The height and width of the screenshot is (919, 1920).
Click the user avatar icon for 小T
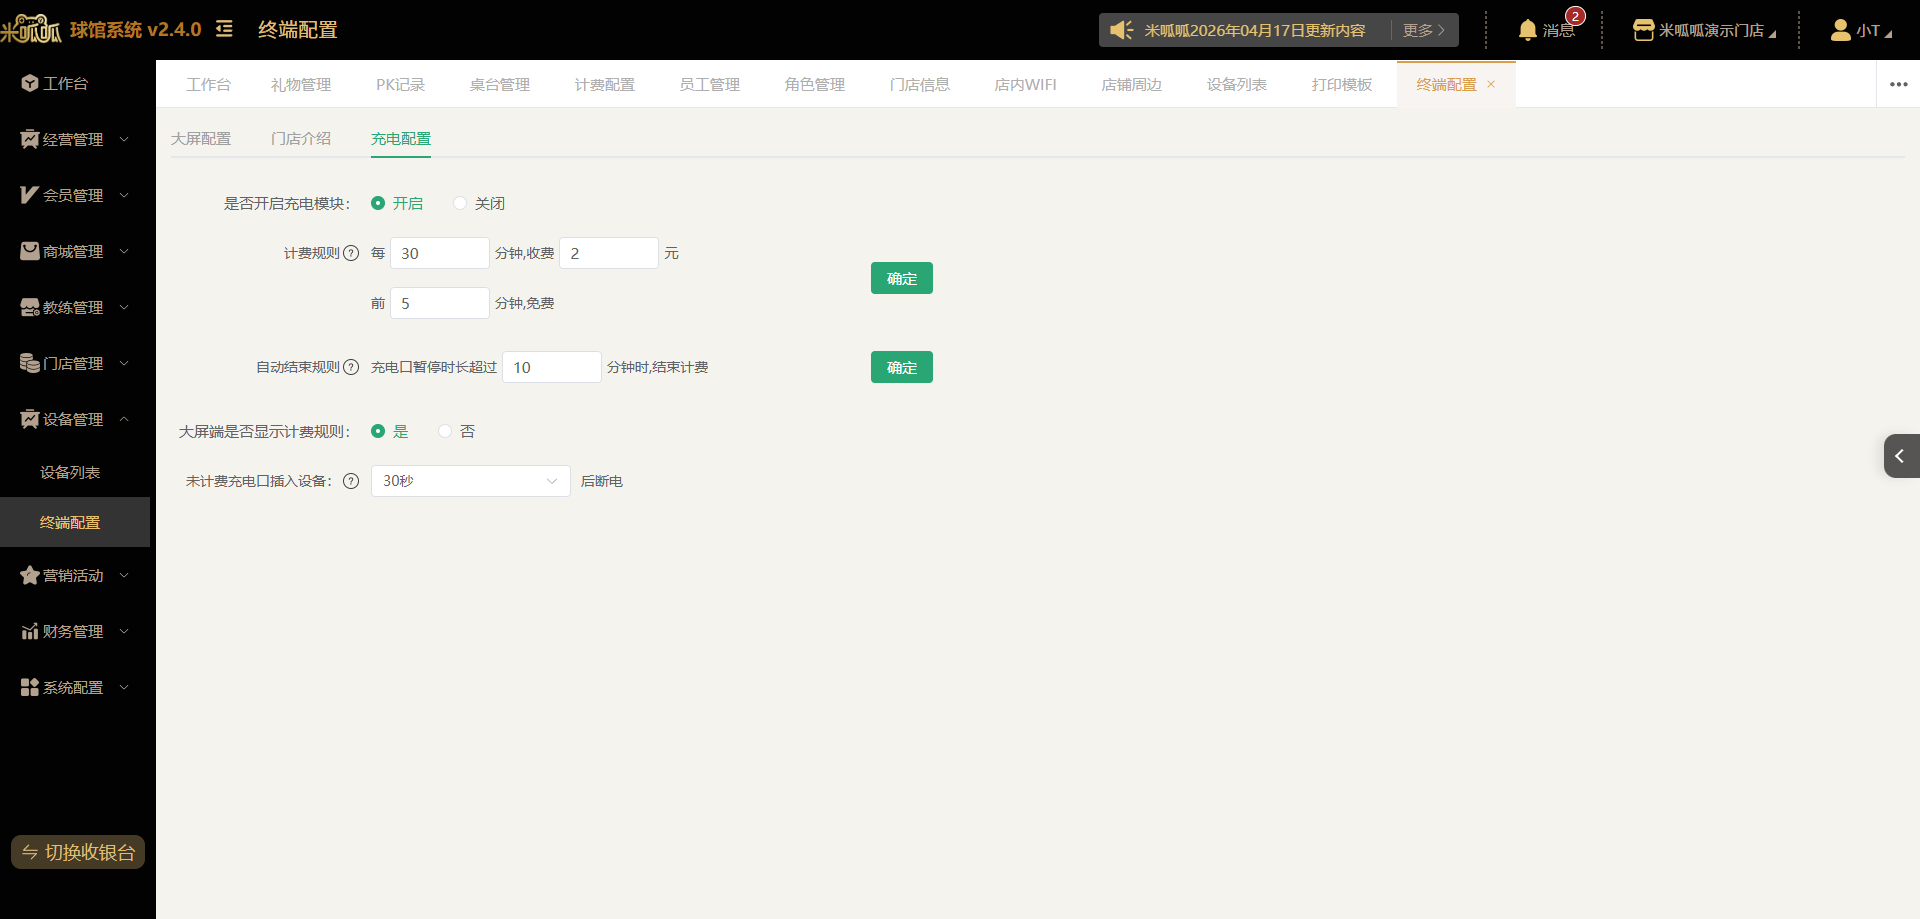coord(1840,30)
